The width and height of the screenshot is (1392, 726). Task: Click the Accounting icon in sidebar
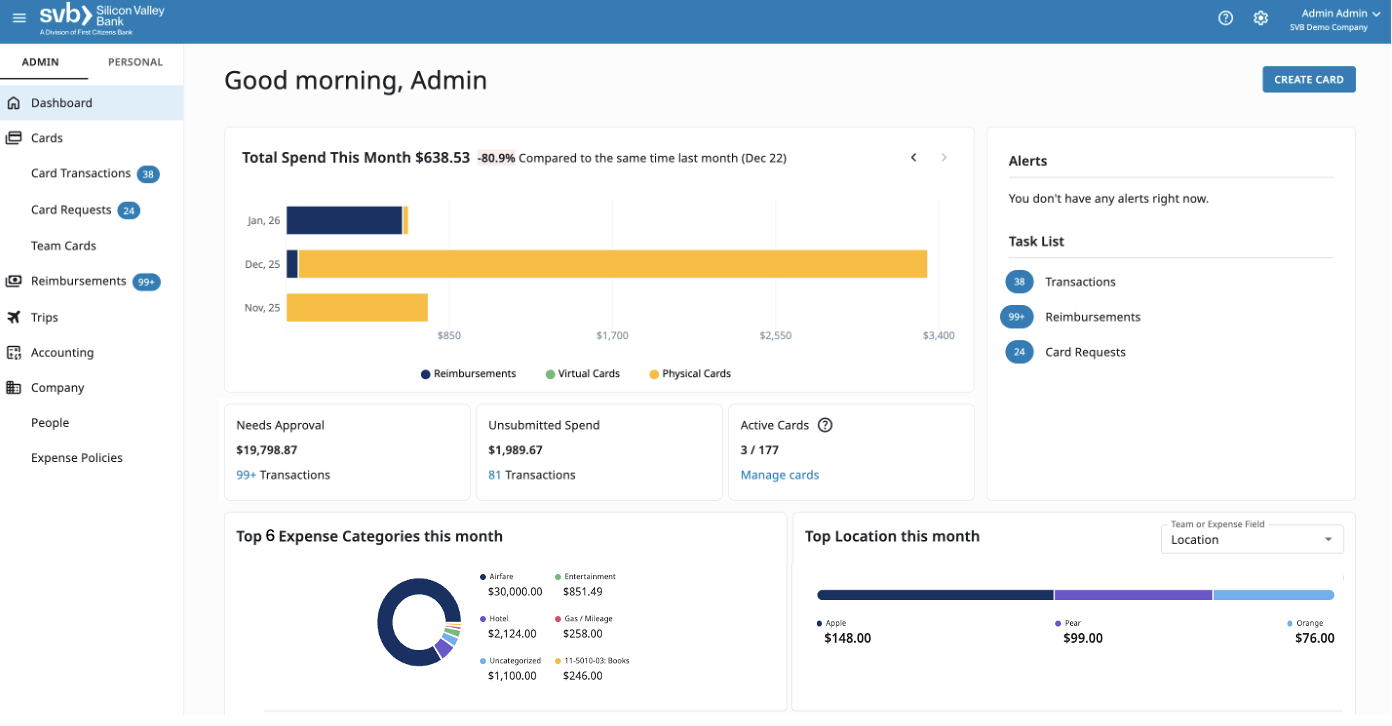[x=14, y=352]
